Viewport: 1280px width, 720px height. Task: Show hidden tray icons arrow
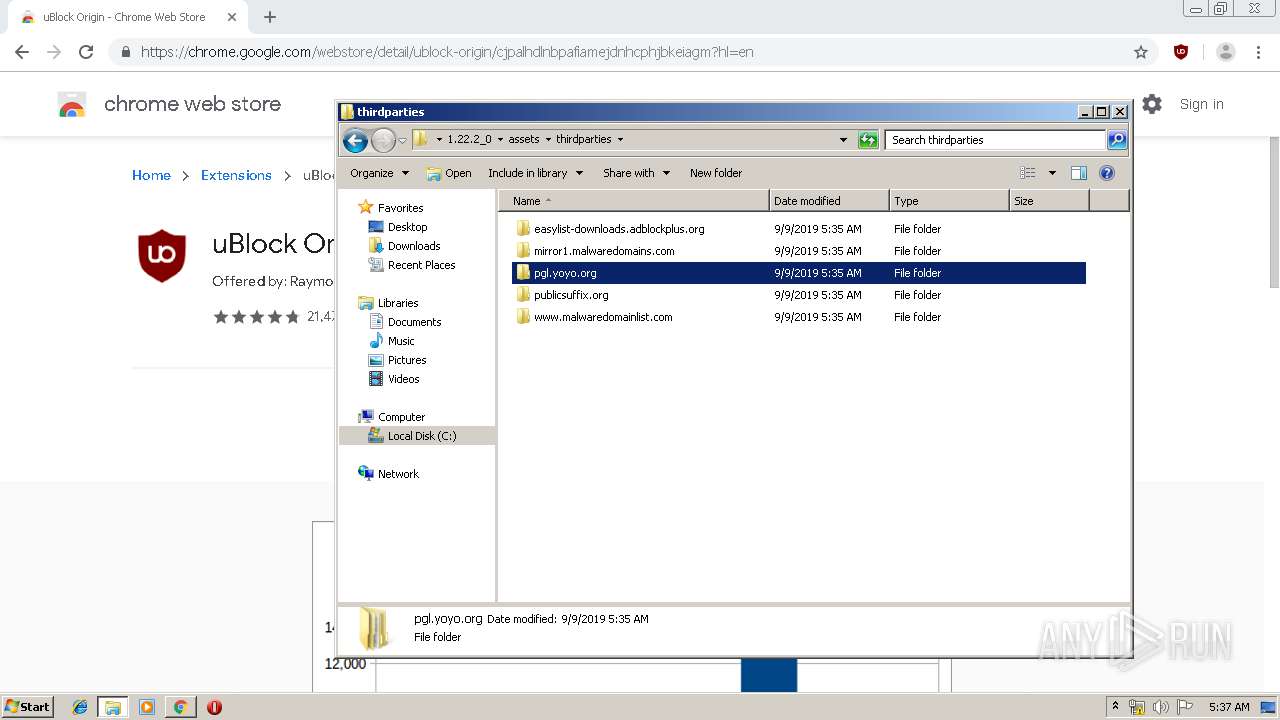[x=1116, y=707]
